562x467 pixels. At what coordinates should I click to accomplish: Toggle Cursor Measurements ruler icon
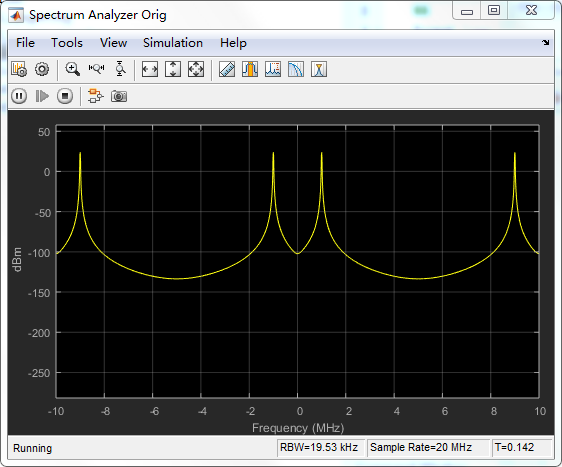coord(227,69)
